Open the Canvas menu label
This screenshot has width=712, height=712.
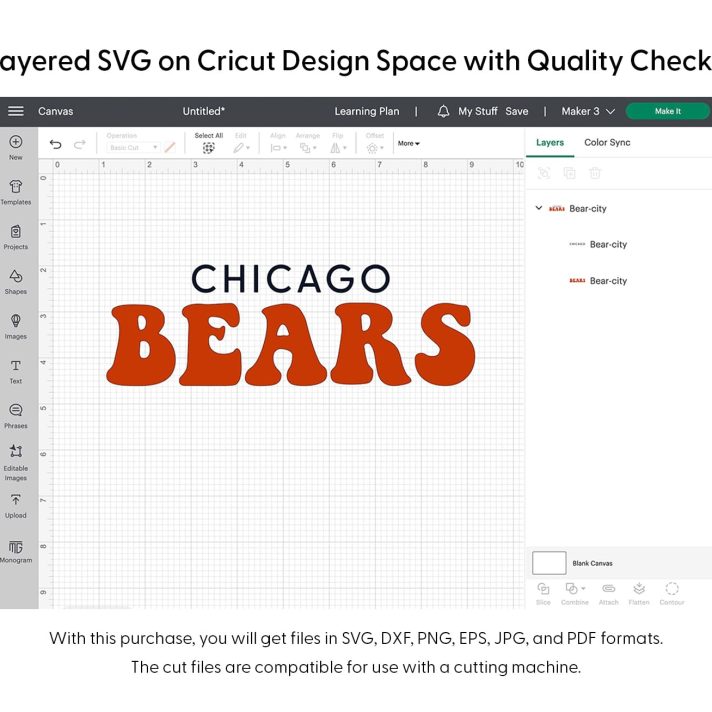(55, 111)
